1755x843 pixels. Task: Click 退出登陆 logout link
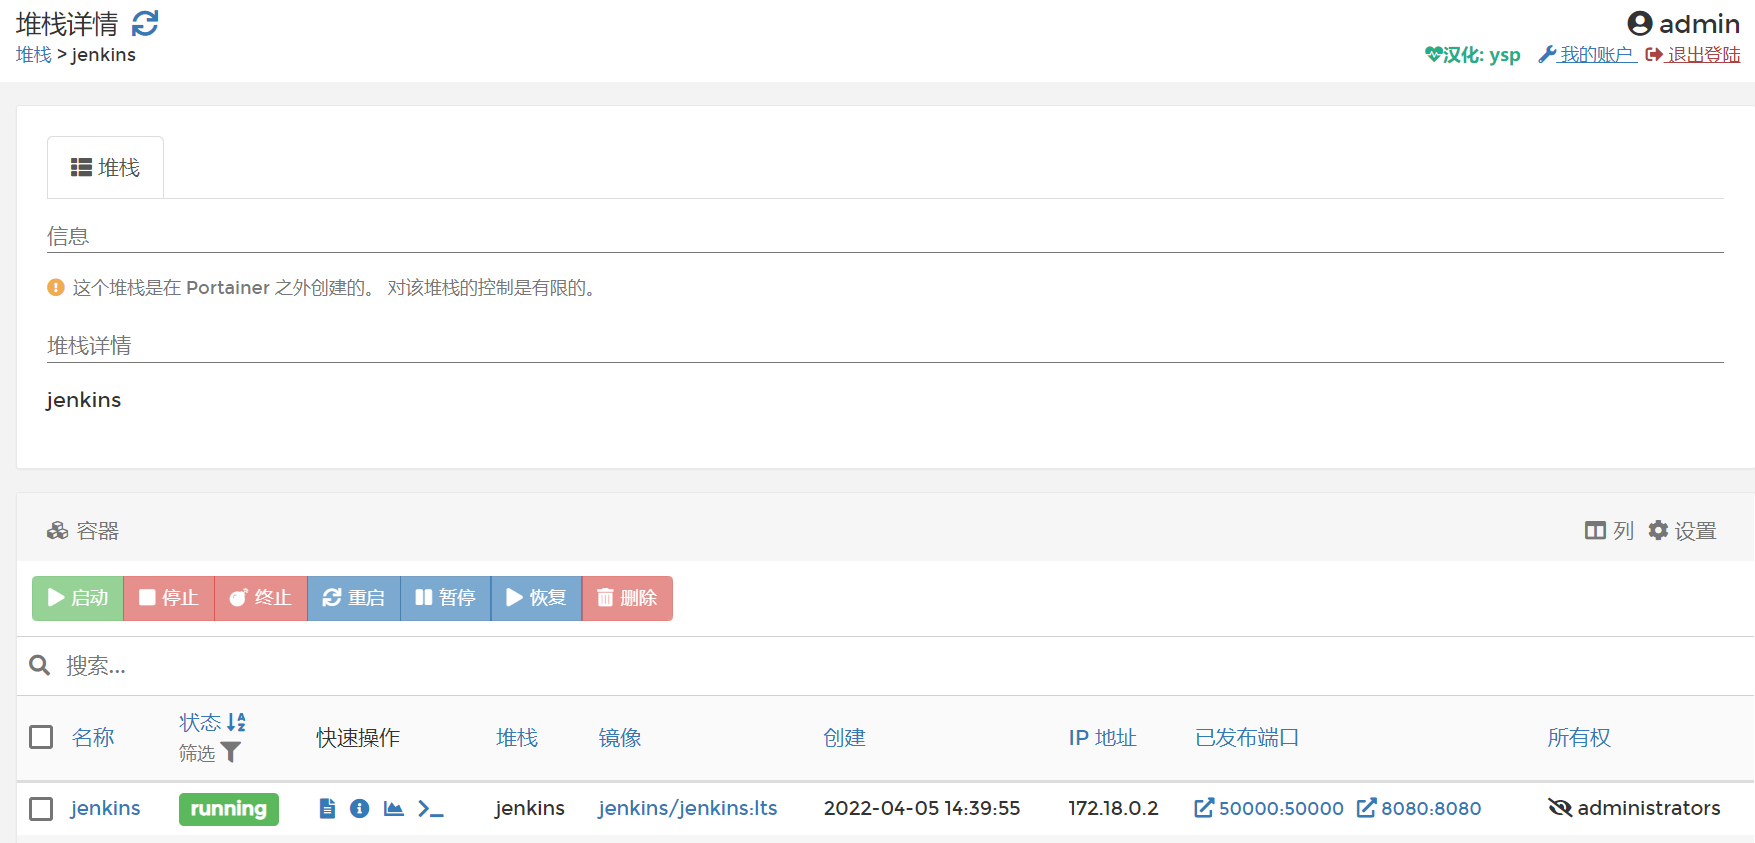(x=1693, y=55)
